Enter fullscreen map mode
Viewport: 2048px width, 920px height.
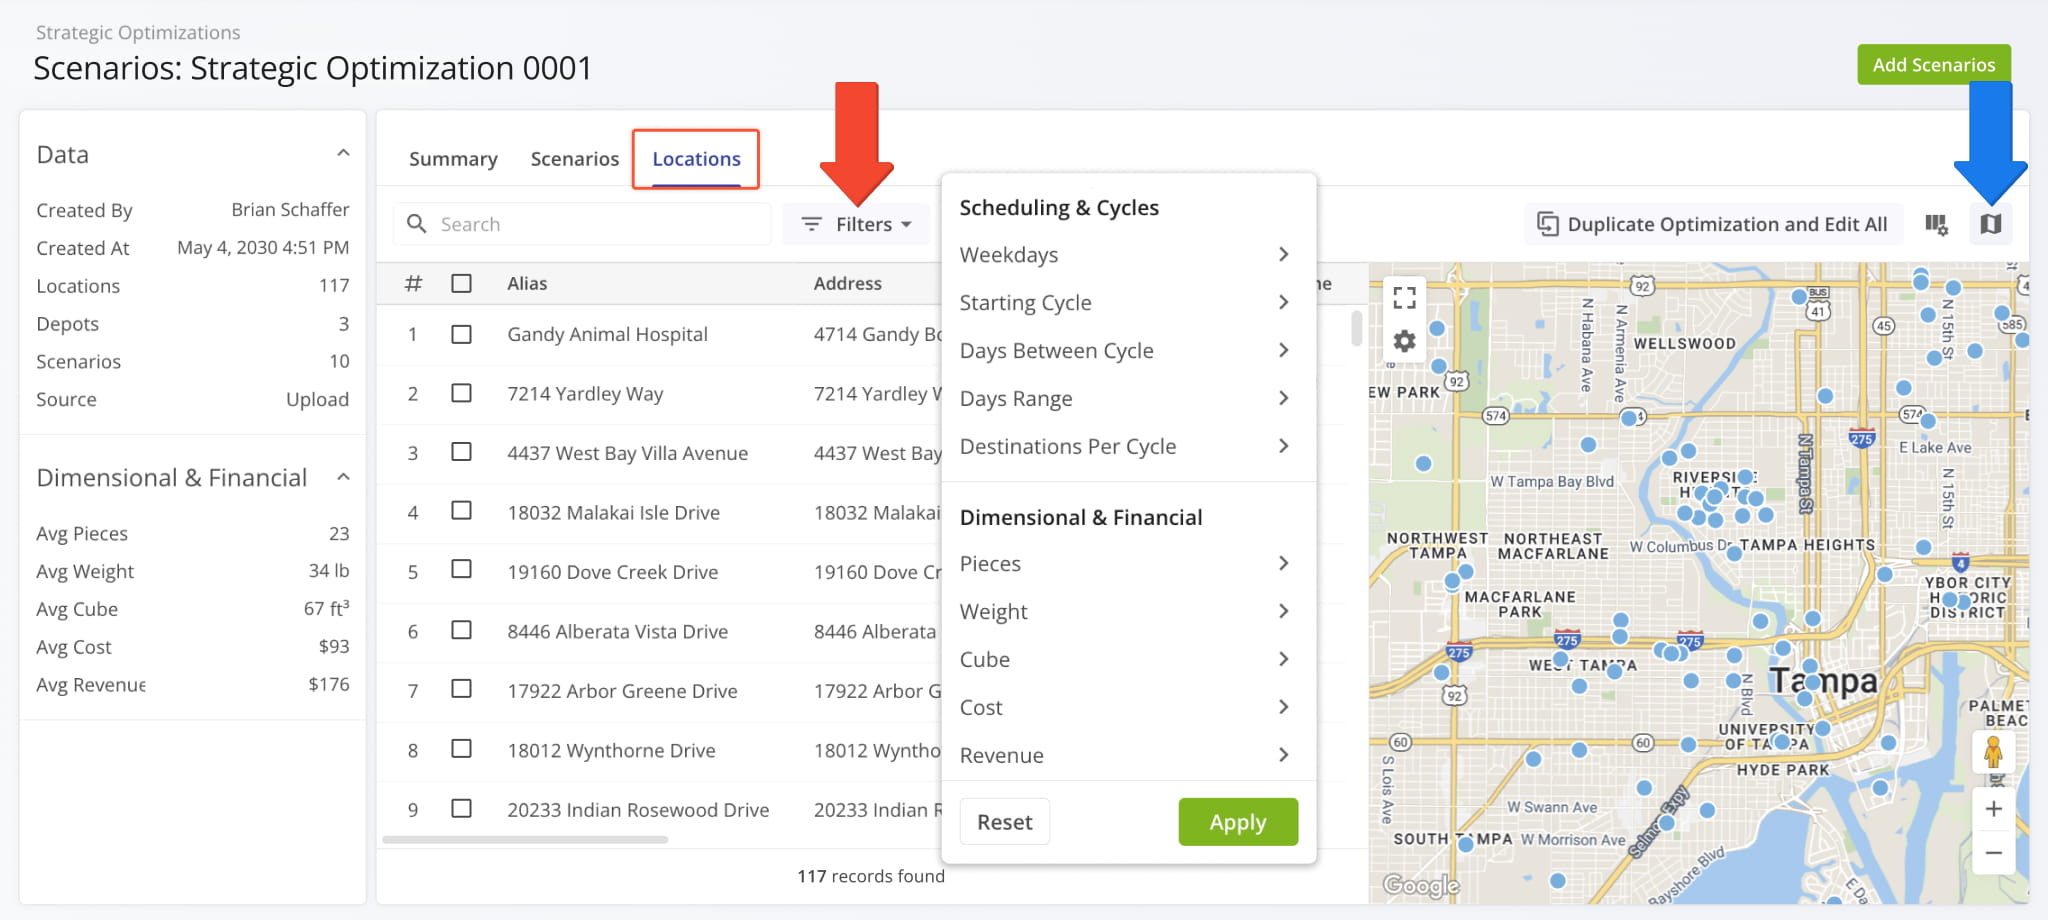[1404, 297]
